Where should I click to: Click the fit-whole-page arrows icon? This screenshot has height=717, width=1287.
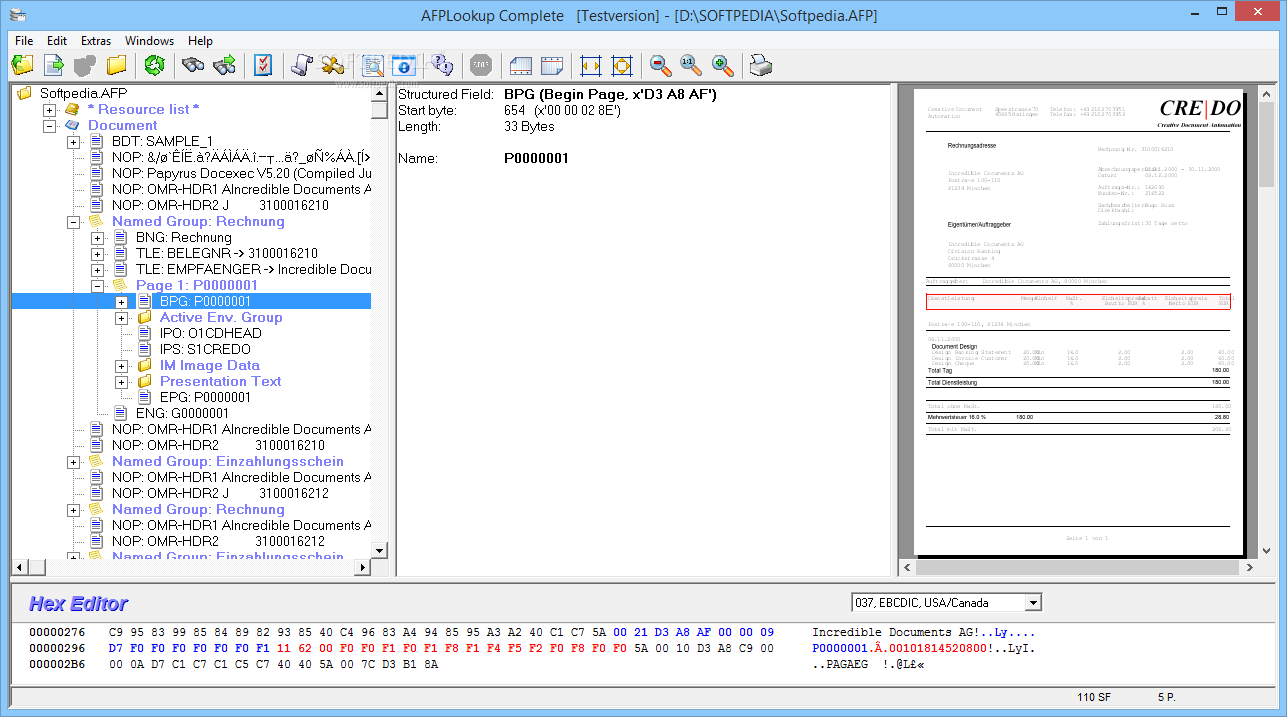622,66
